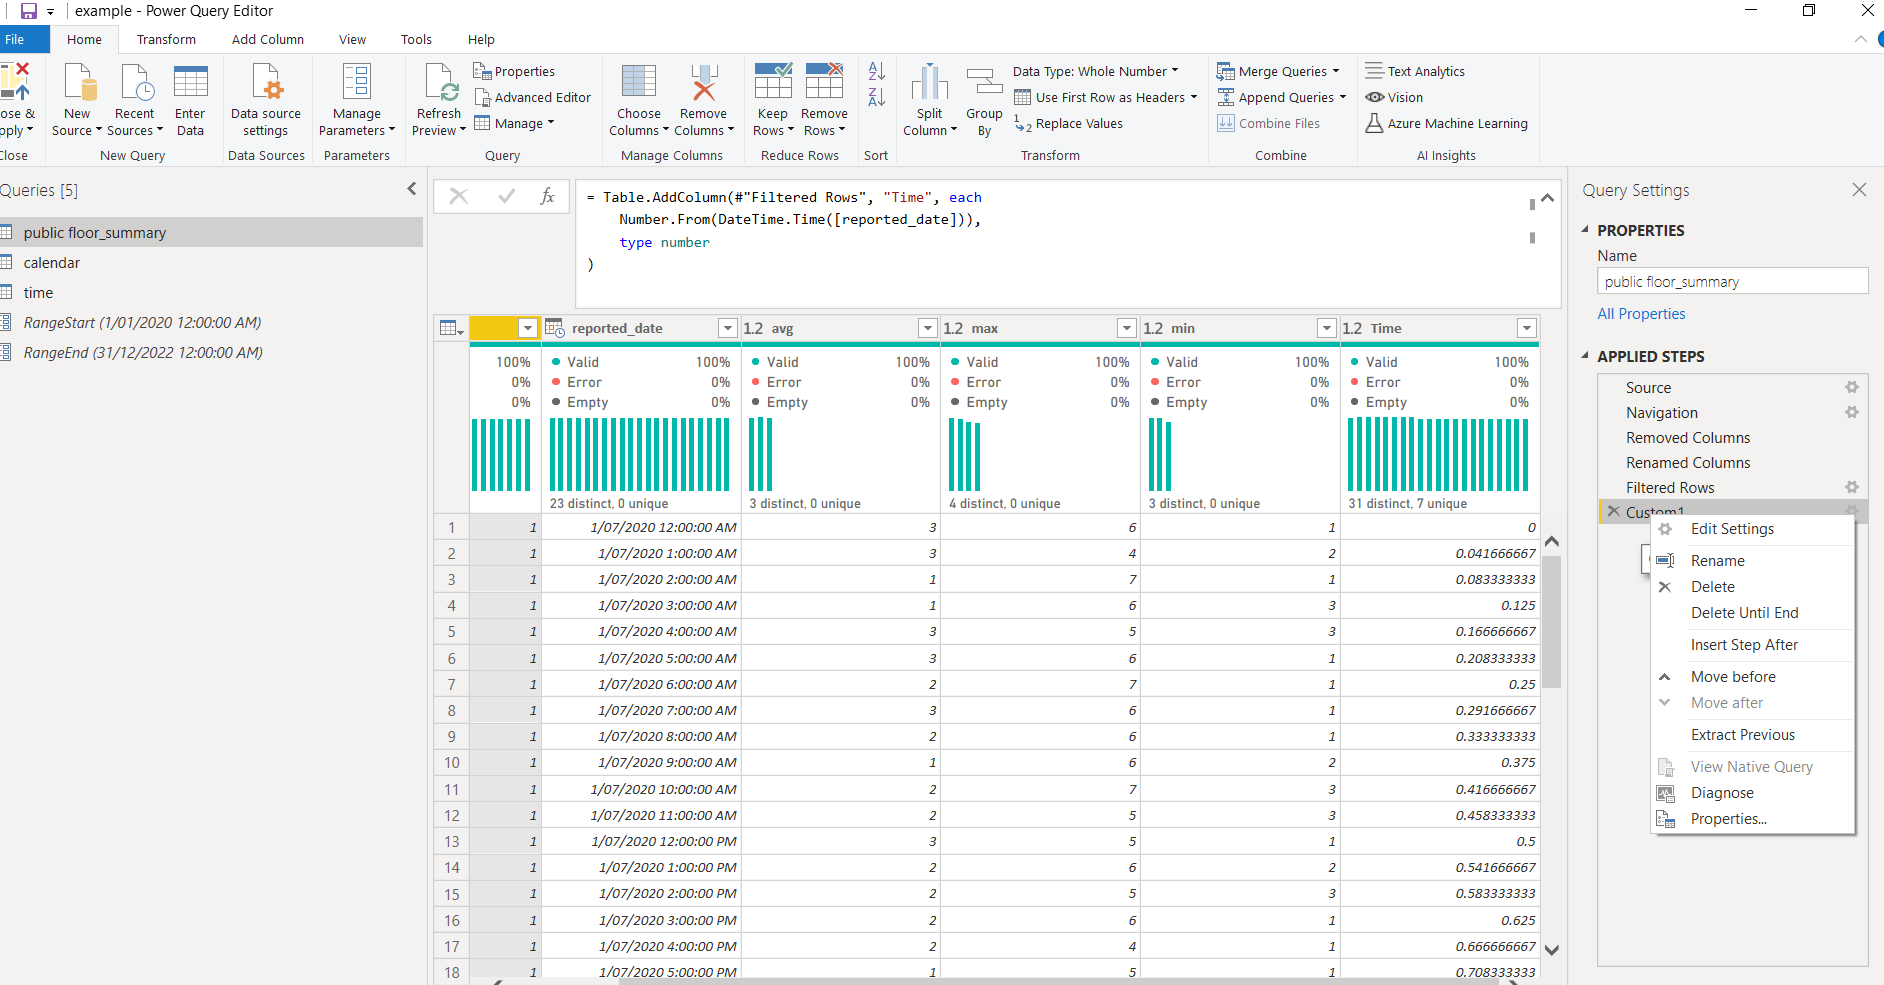Viewport: 1884px width, 985px height.
Task: Open the reported_date column filter
Action: (x=727, y=327)
